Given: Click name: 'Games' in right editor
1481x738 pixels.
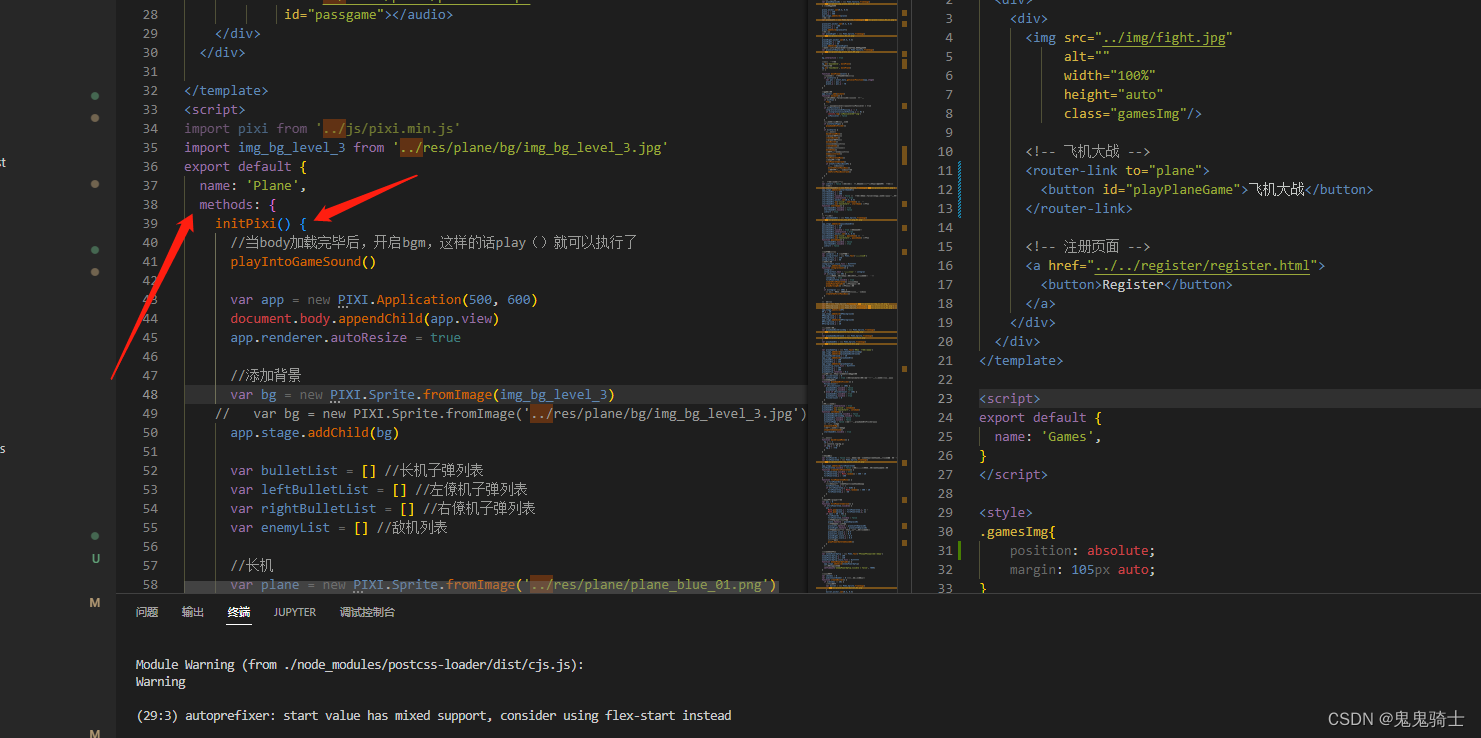Looking at the screenshot, I should [x=1048, y=436].
